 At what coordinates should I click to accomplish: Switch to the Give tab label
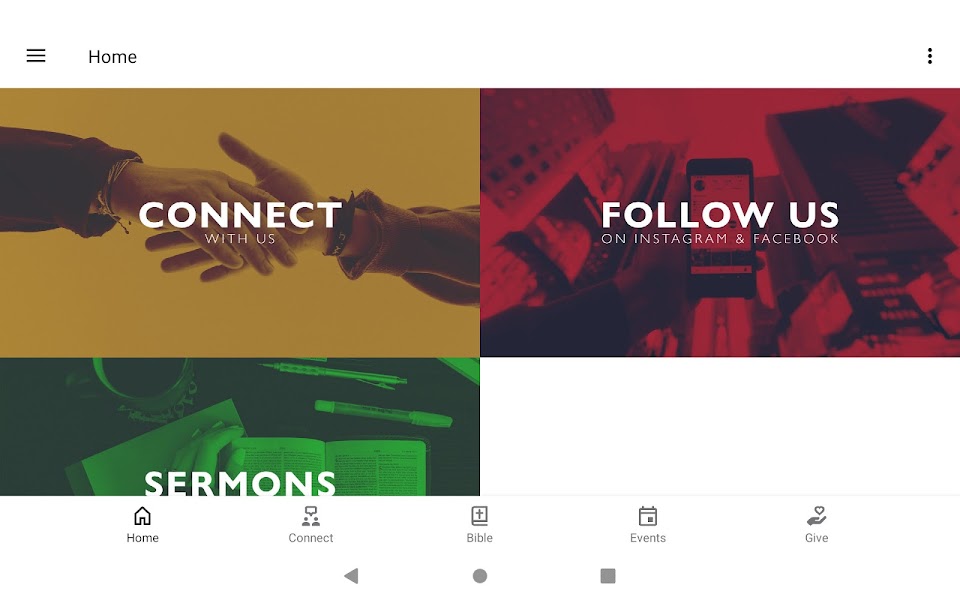click(816, 538)
